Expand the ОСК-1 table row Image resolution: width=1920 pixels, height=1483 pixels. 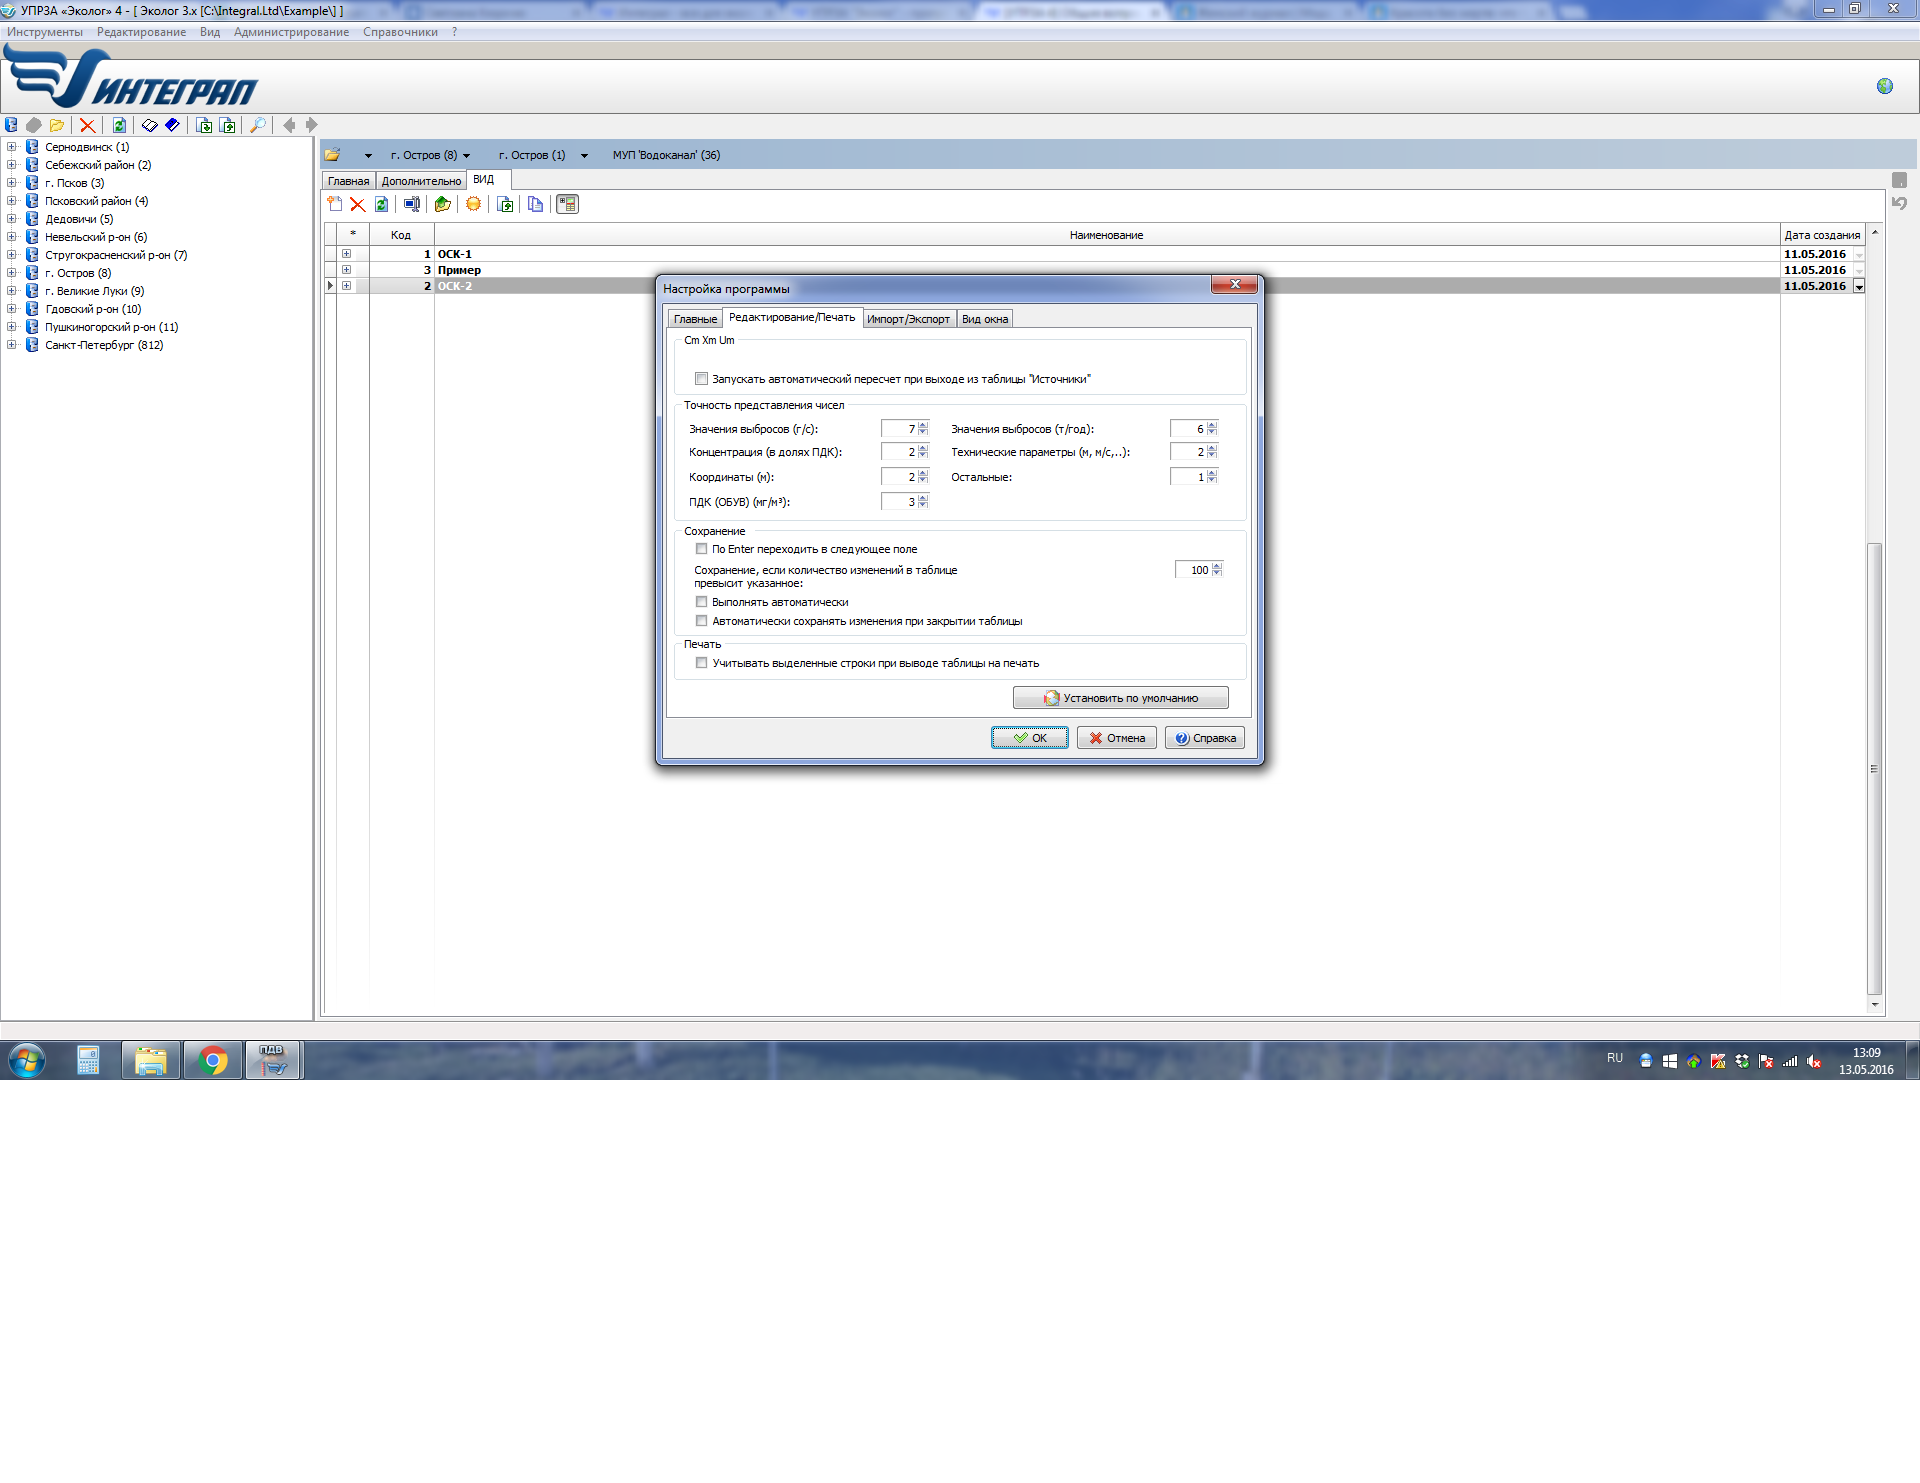pos(346,254)
